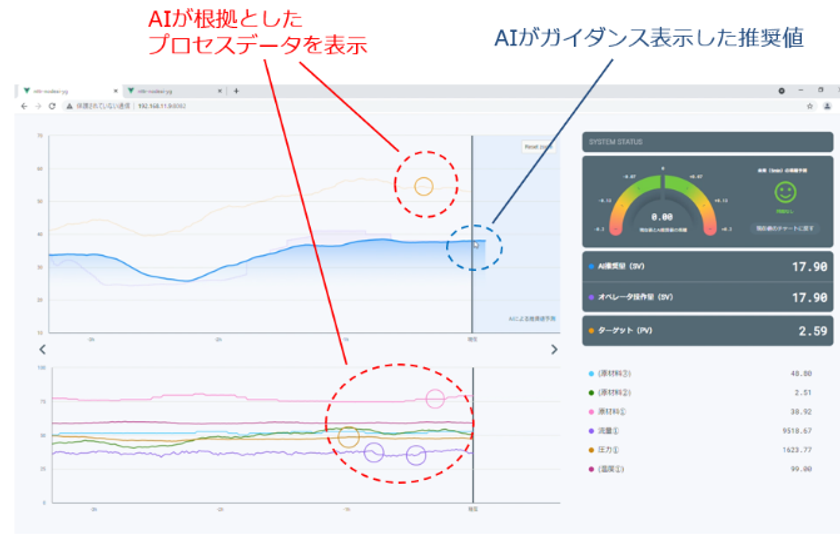Image resolution: width=840 pixels, height=537 pixels.
Task: Close the second browser tab
Action: tap(220, 91)
